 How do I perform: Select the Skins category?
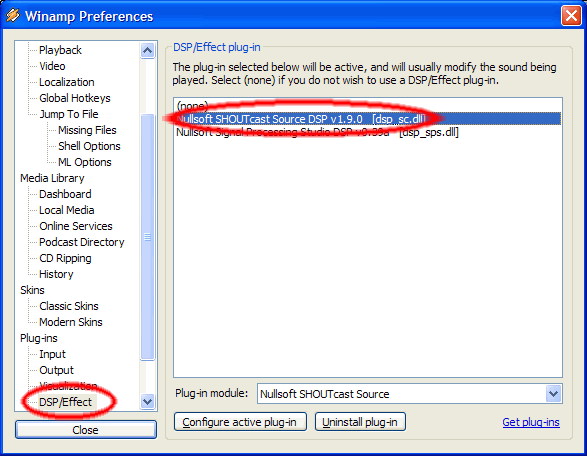[x=32, y=290]
